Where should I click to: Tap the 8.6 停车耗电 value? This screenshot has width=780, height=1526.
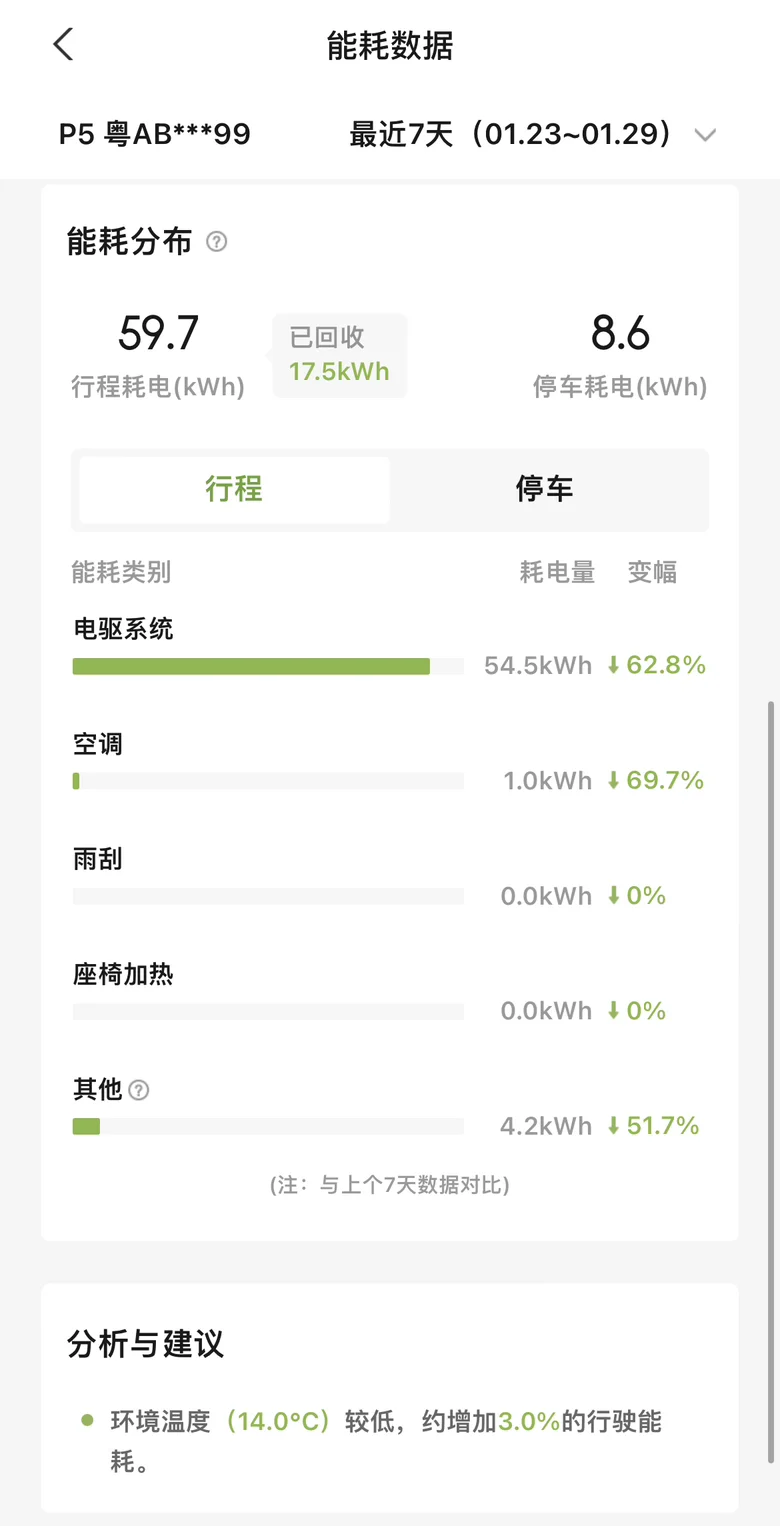point(620,333)
